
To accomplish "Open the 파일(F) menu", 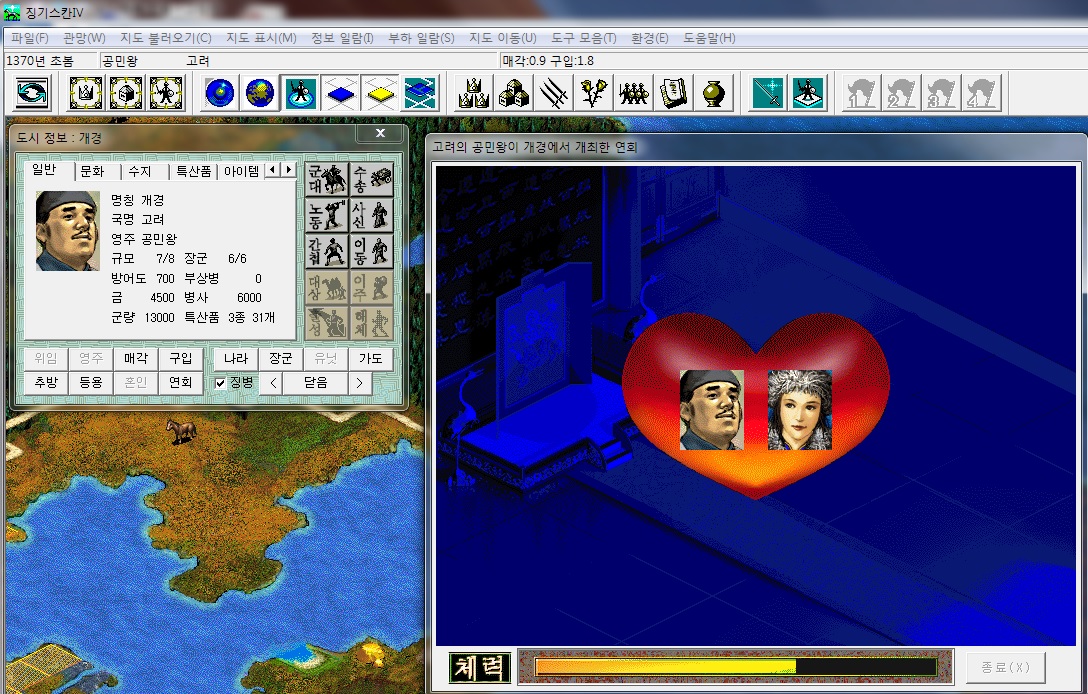I will [x=30, y=38].
